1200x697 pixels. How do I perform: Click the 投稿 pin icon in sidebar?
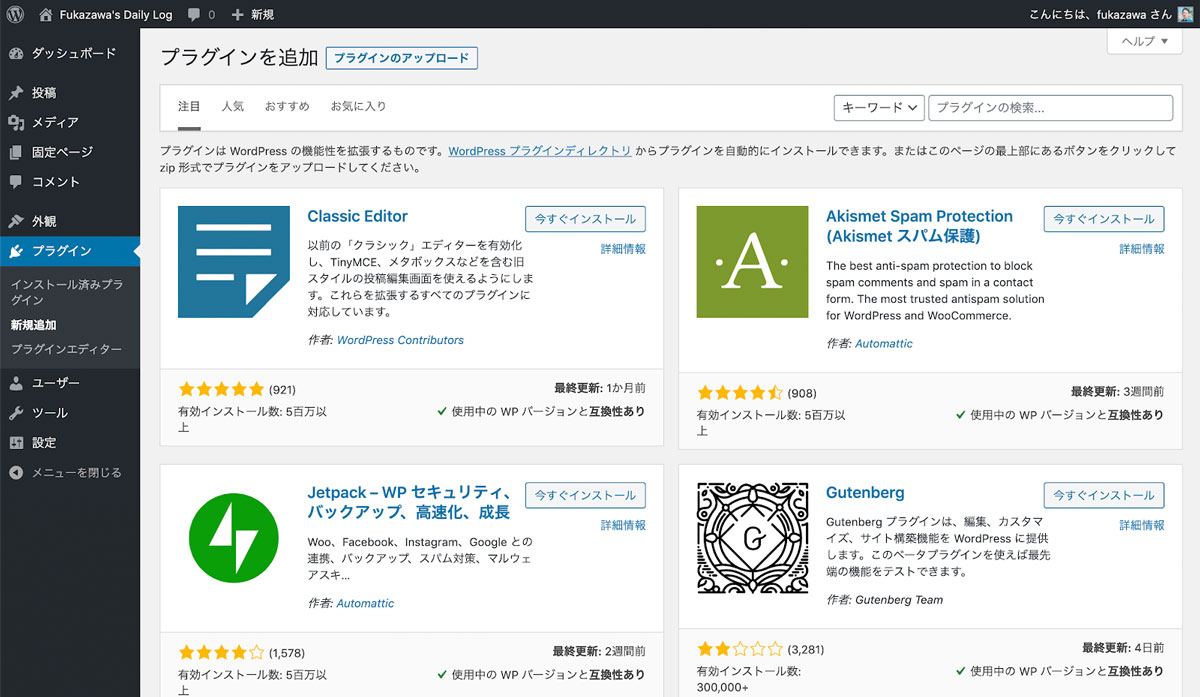(x=15, y=93)
